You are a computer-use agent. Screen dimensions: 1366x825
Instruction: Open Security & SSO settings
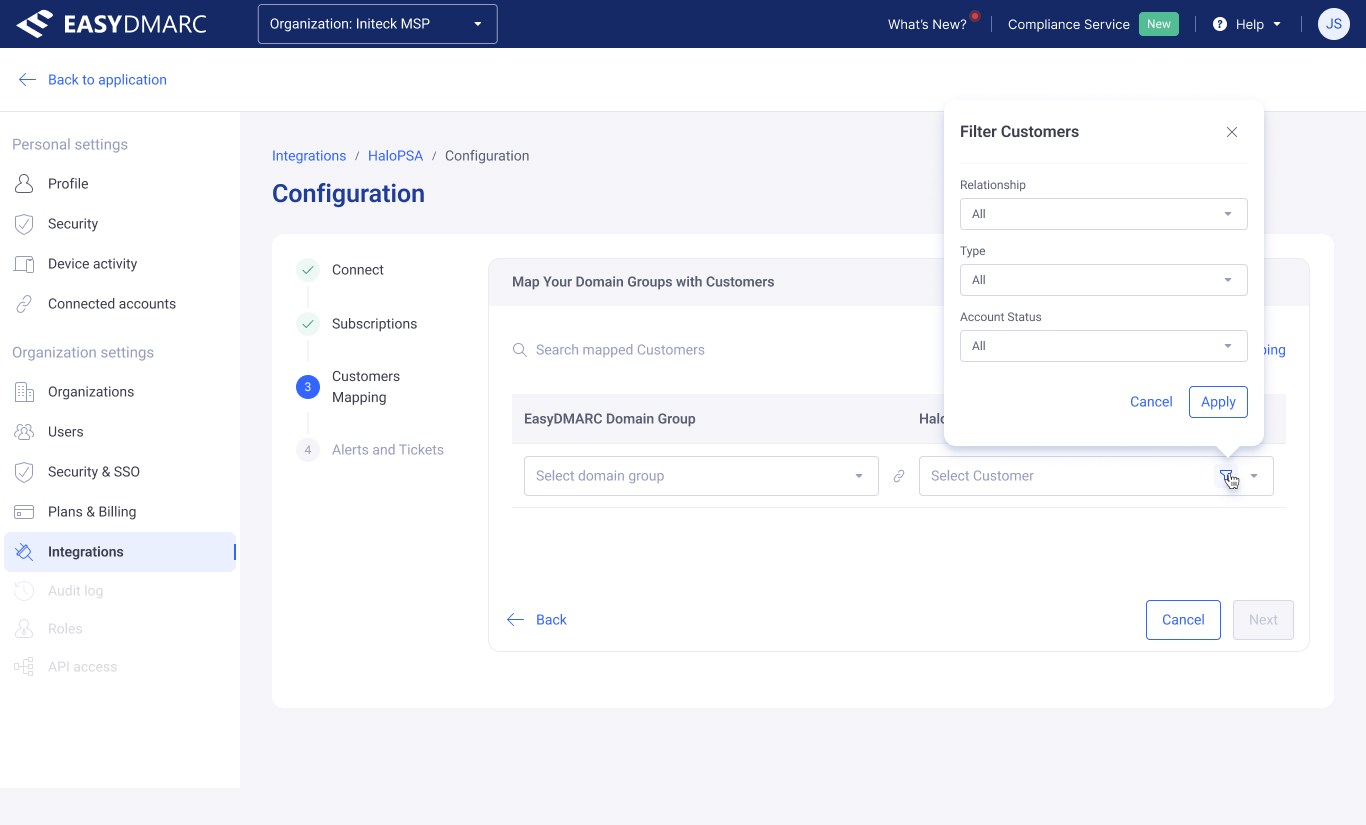[x=94, y=472]
